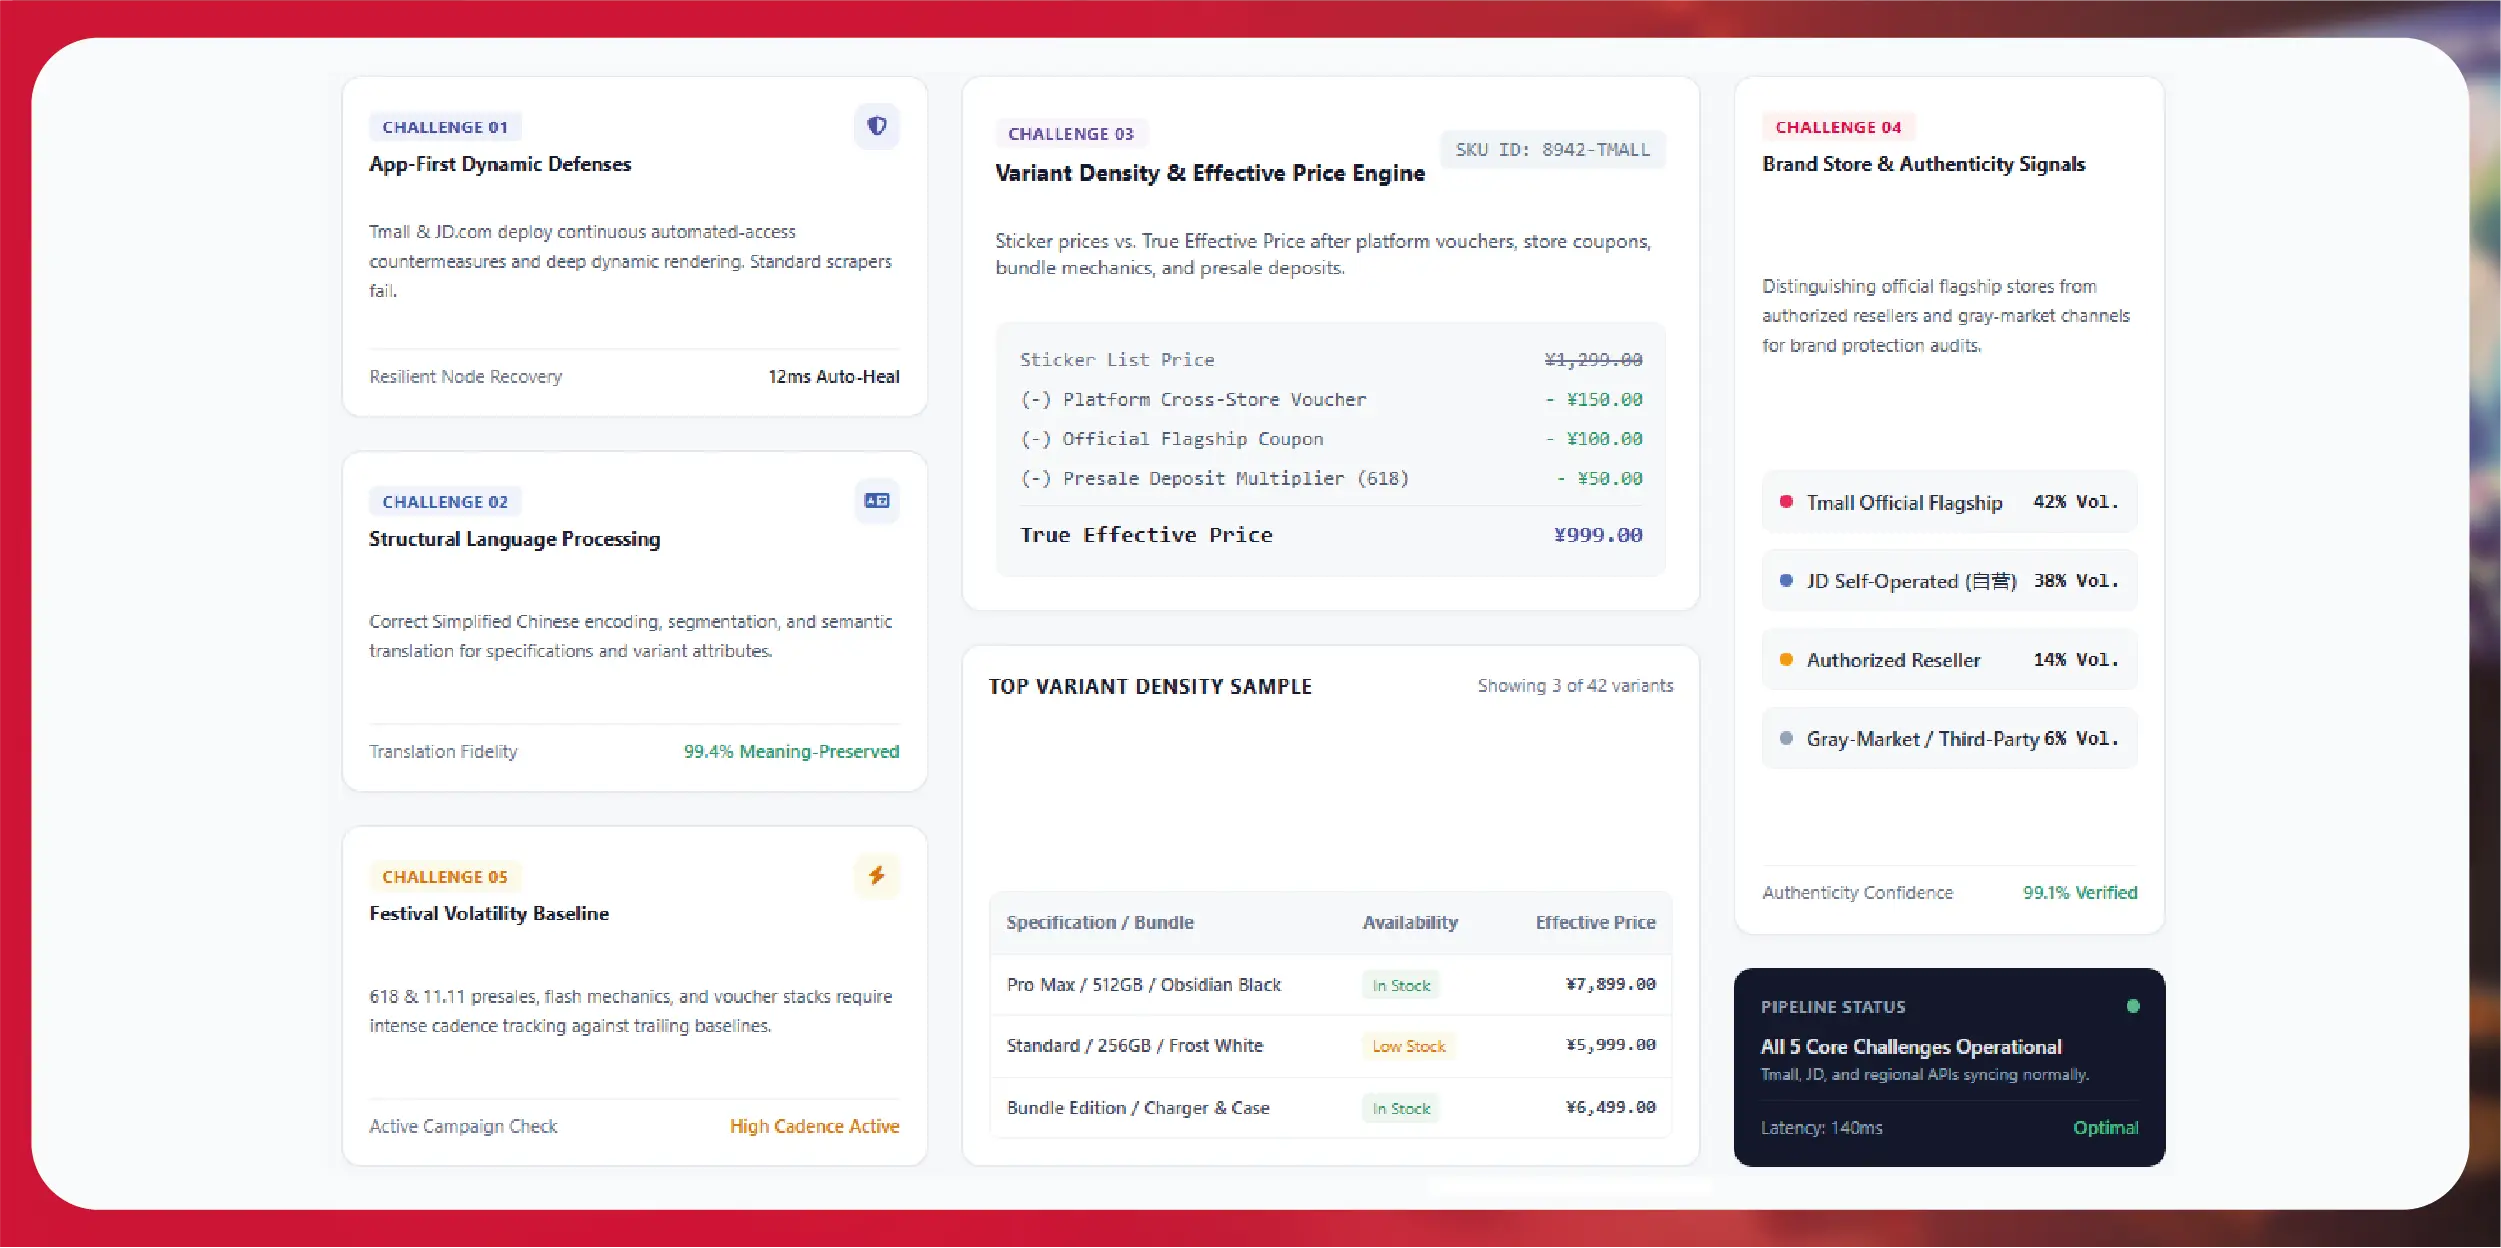Click the 99.1% Verified value
This screenshot has width=2501, height=1248.
(2080, 893)
